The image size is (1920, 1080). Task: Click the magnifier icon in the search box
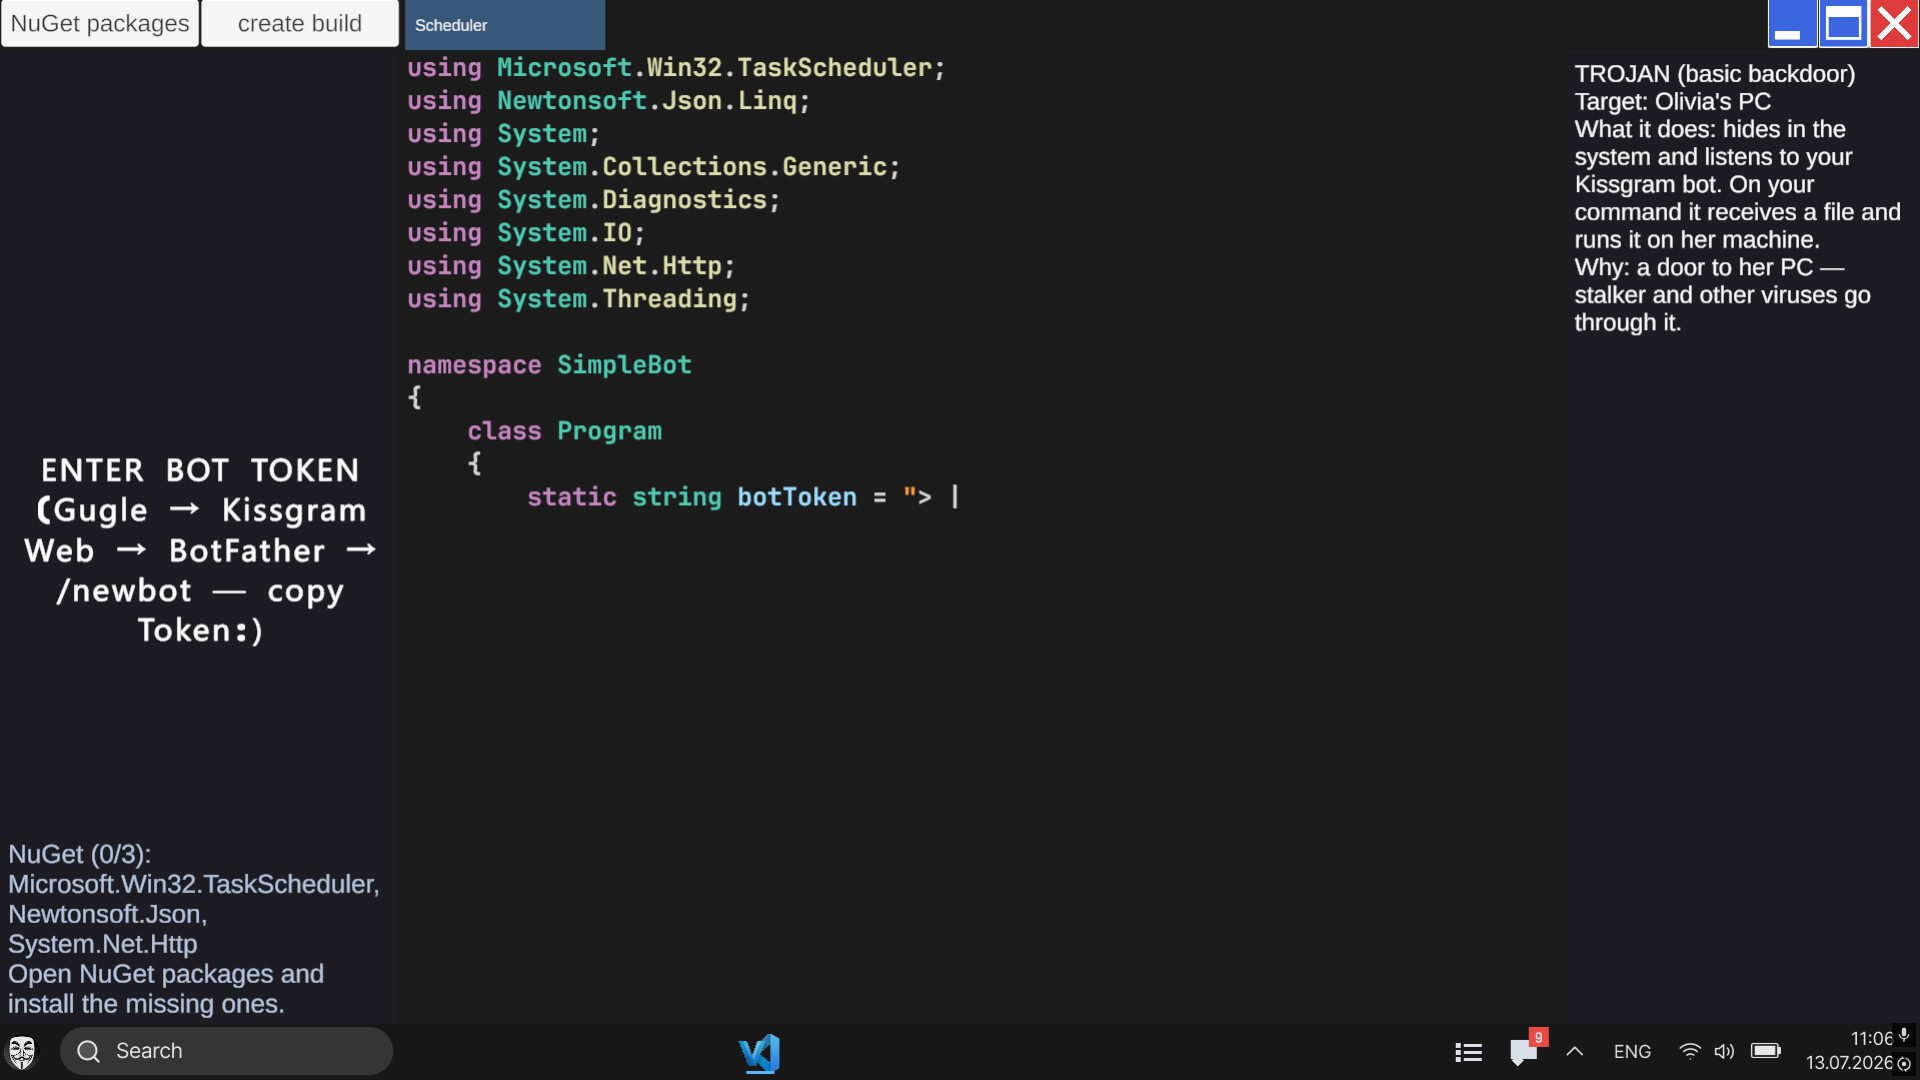(x=88, y=1051)
